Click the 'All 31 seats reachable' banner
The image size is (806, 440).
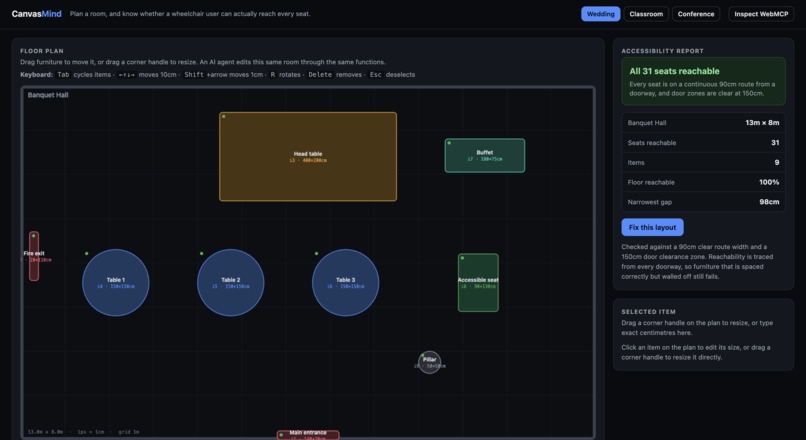coord(703,81)
